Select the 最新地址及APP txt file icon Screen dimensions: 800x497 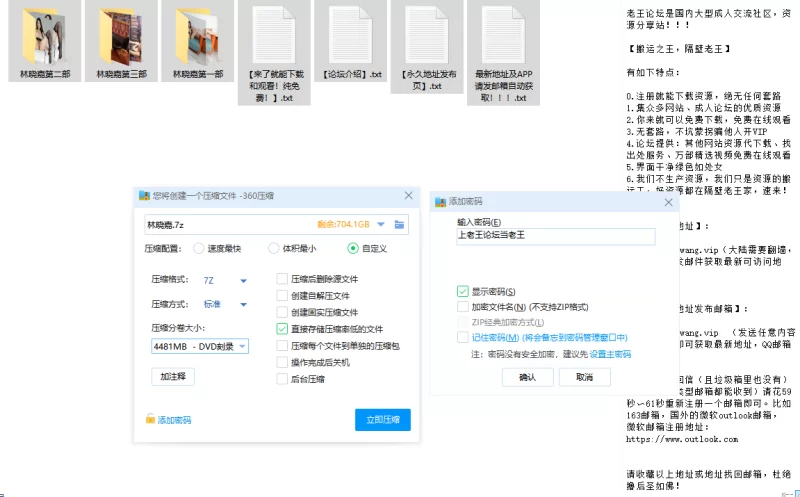pos(503,36)
